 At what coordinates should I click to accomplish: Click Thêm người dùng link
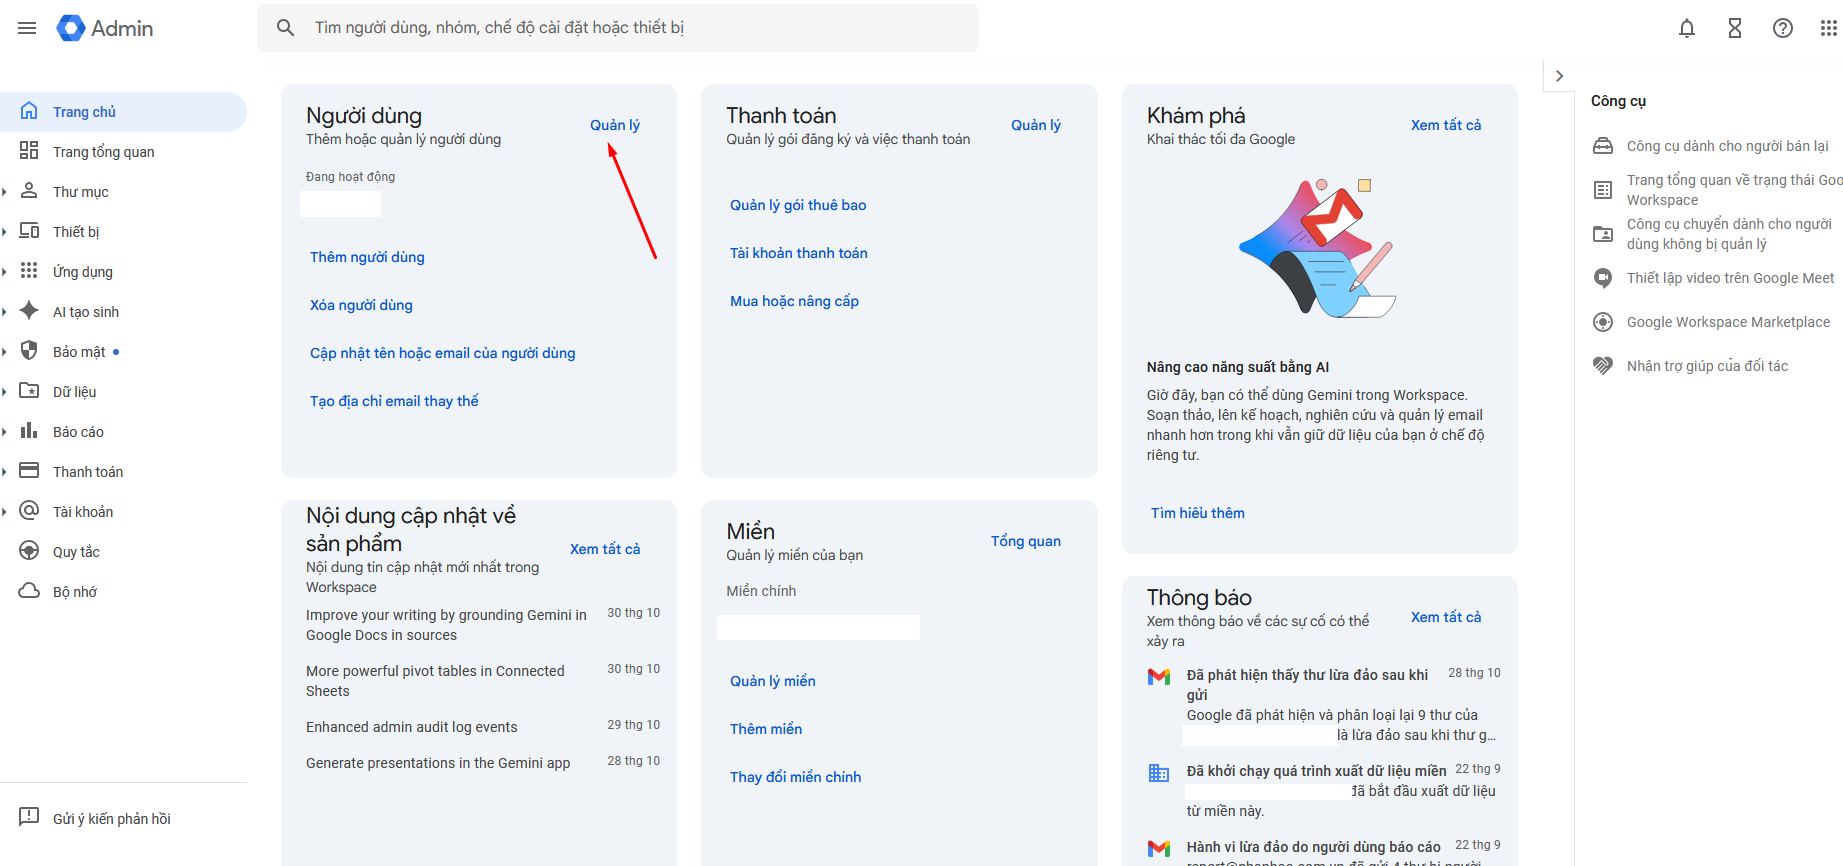[367, 257]
